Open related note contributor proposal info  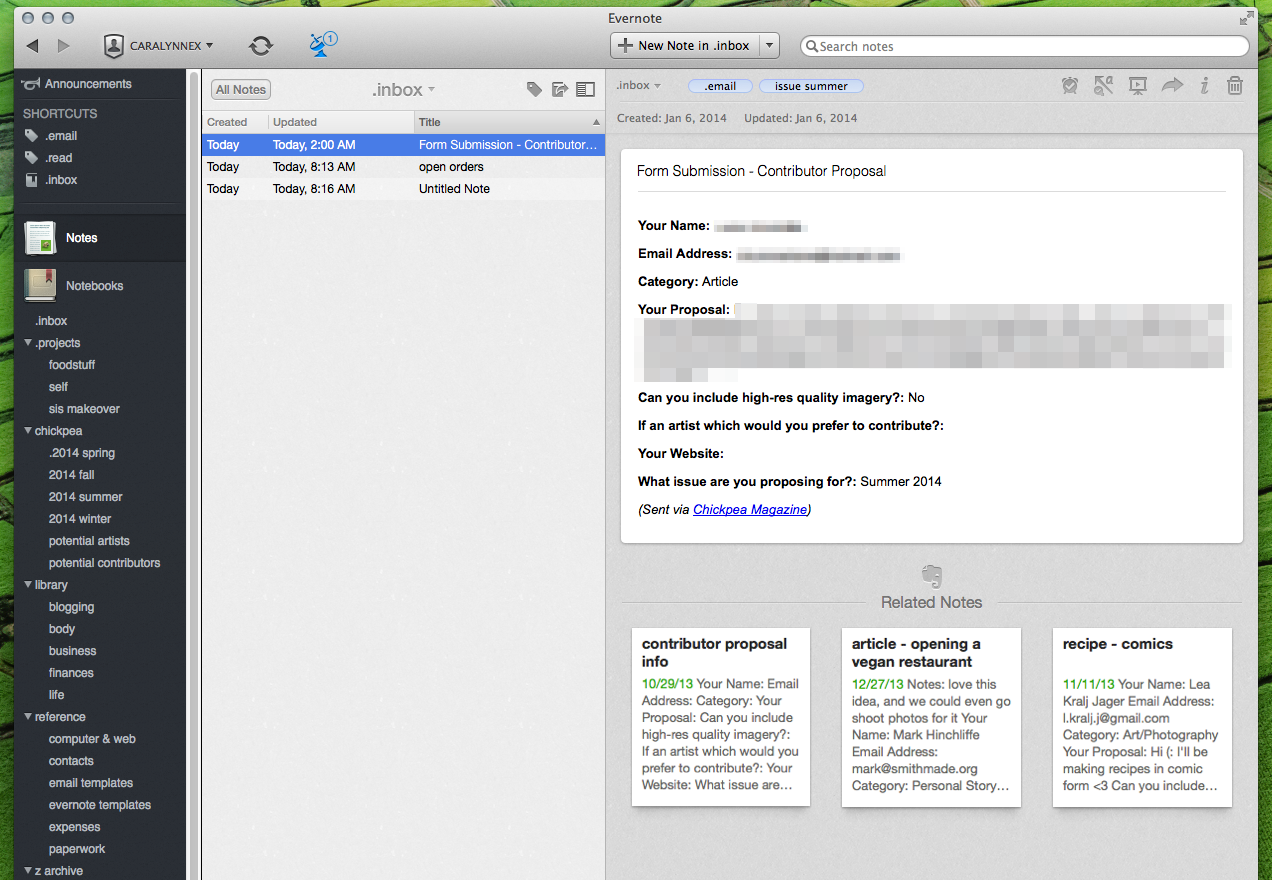pos(721,717)
